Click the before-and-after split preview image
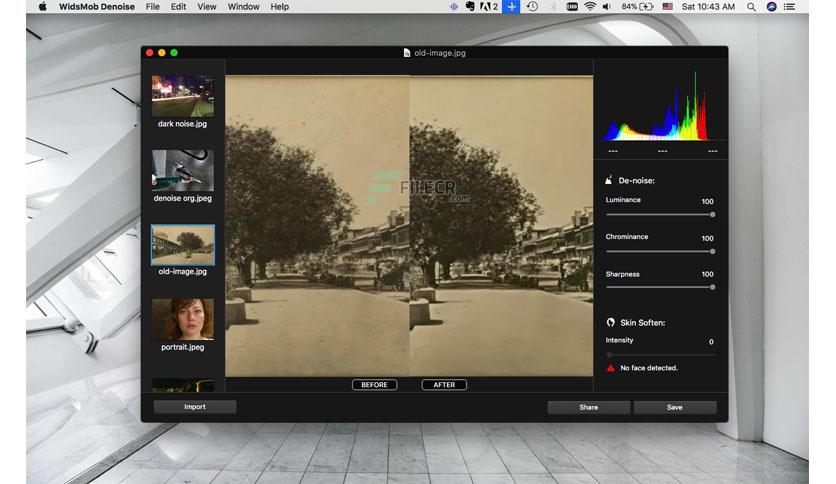 (409, 226)
